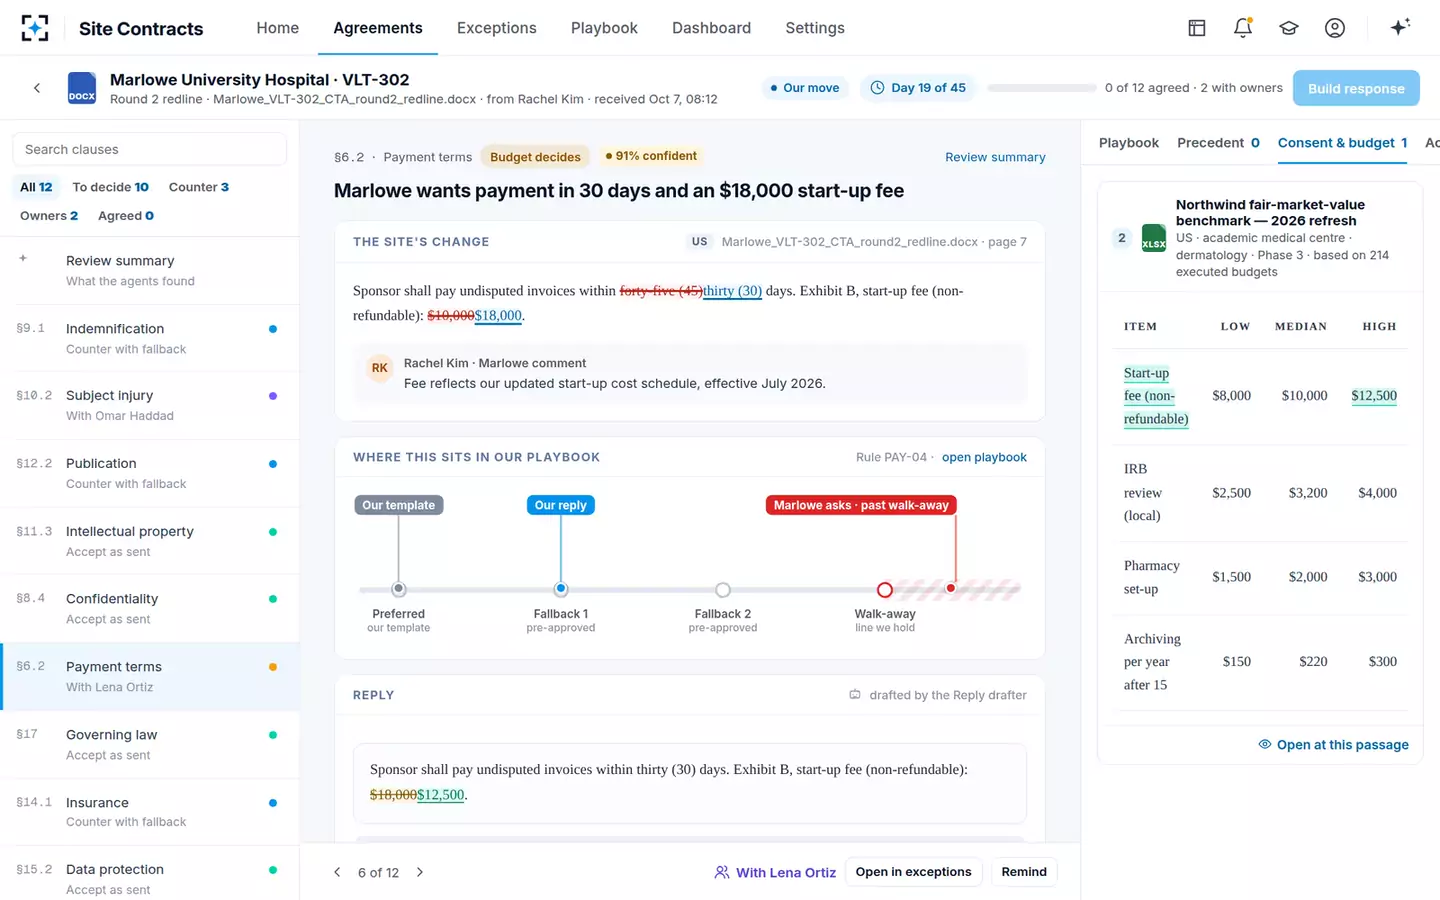The image size is (1440, 900).
Task: Click the 91% confident badge
Action: click(x=651, y=156)
